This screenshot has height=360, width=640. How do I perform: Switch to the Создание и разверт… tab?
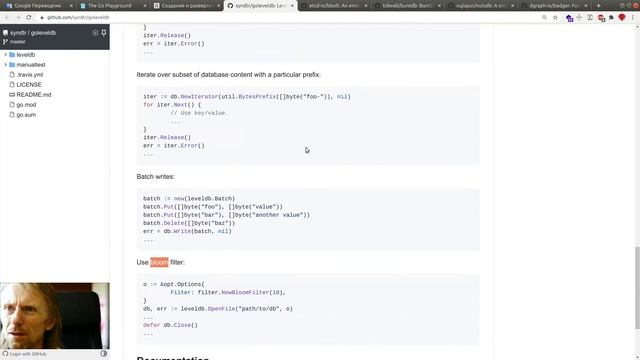(x=186, y=6)
